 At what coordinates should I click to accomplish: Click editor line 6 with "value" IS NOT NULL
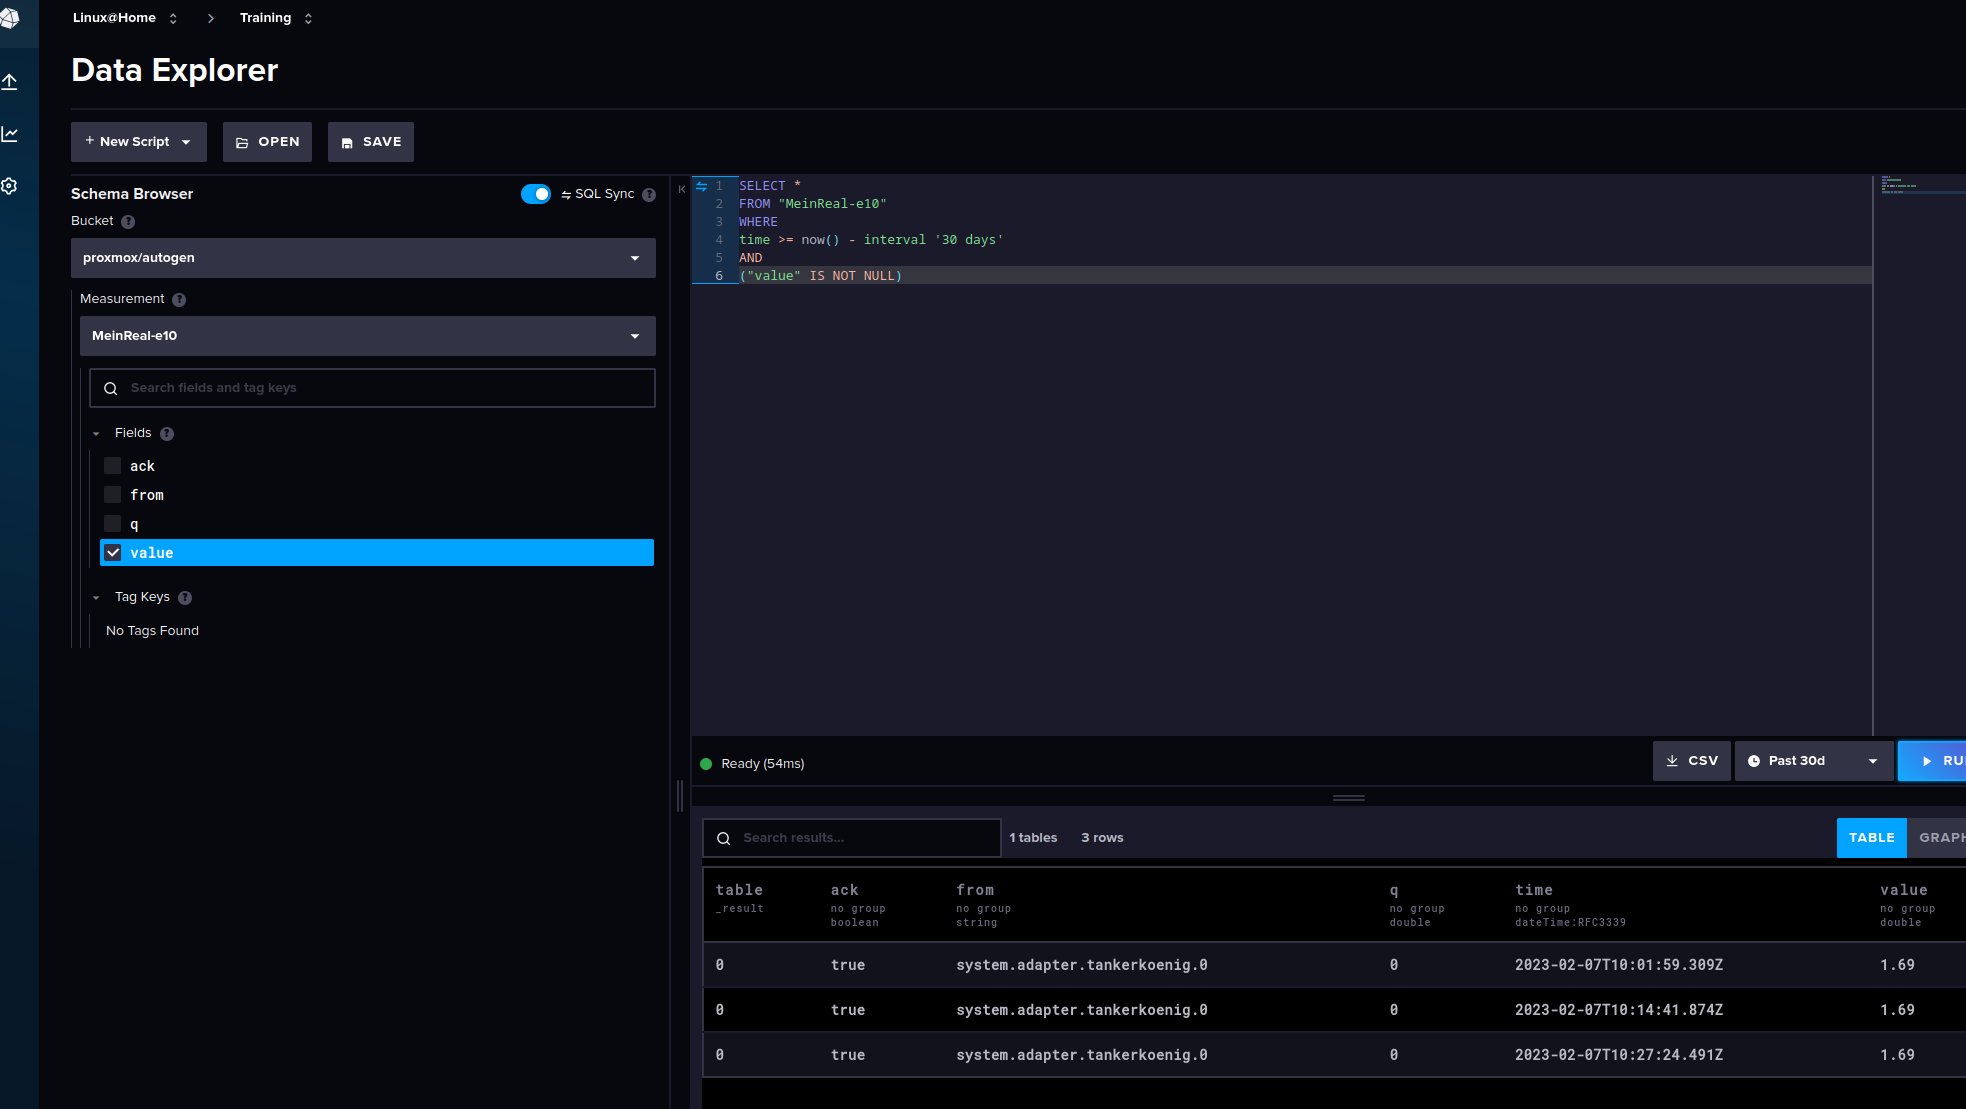[821, 276]
